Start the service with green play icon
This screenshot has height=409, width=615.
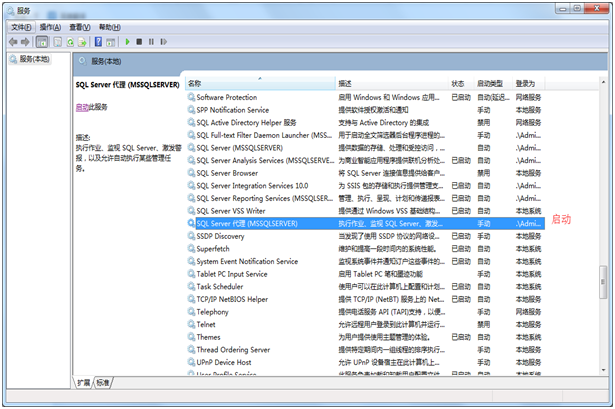point(127,42)
